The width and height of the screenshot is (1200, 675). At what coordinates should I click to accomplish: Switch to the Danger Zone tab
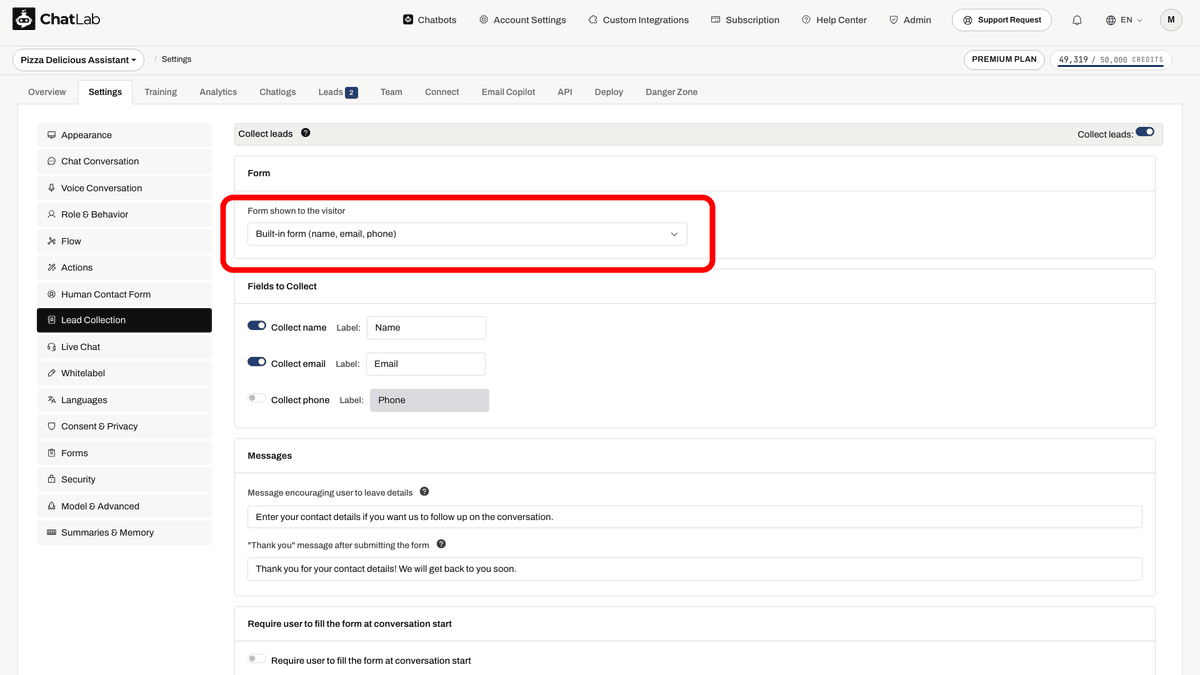671,92
